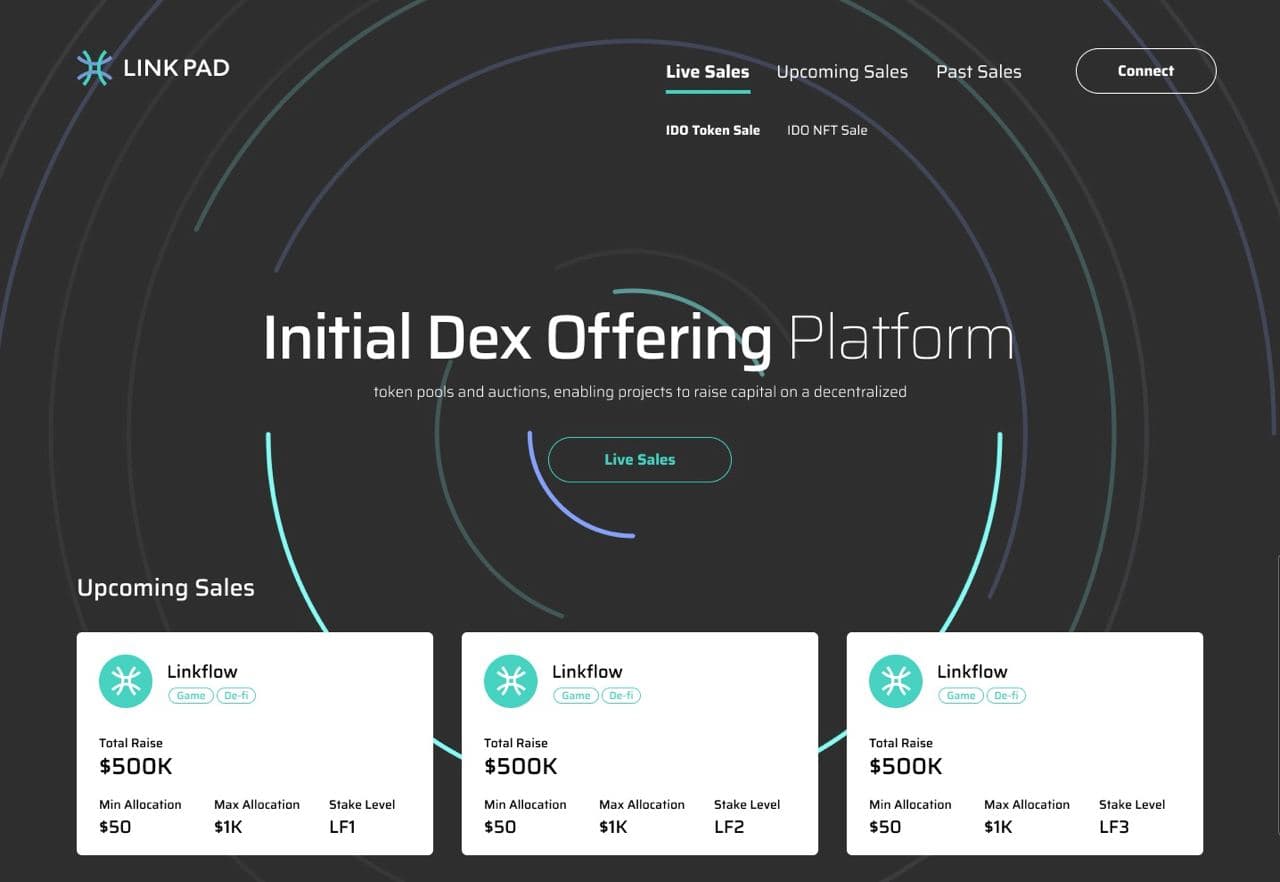Click the Link Pad logo icon

[94, 68]
